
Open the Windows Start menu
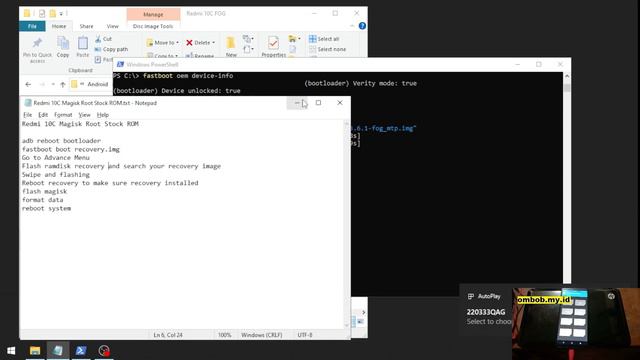click(11, 351)
